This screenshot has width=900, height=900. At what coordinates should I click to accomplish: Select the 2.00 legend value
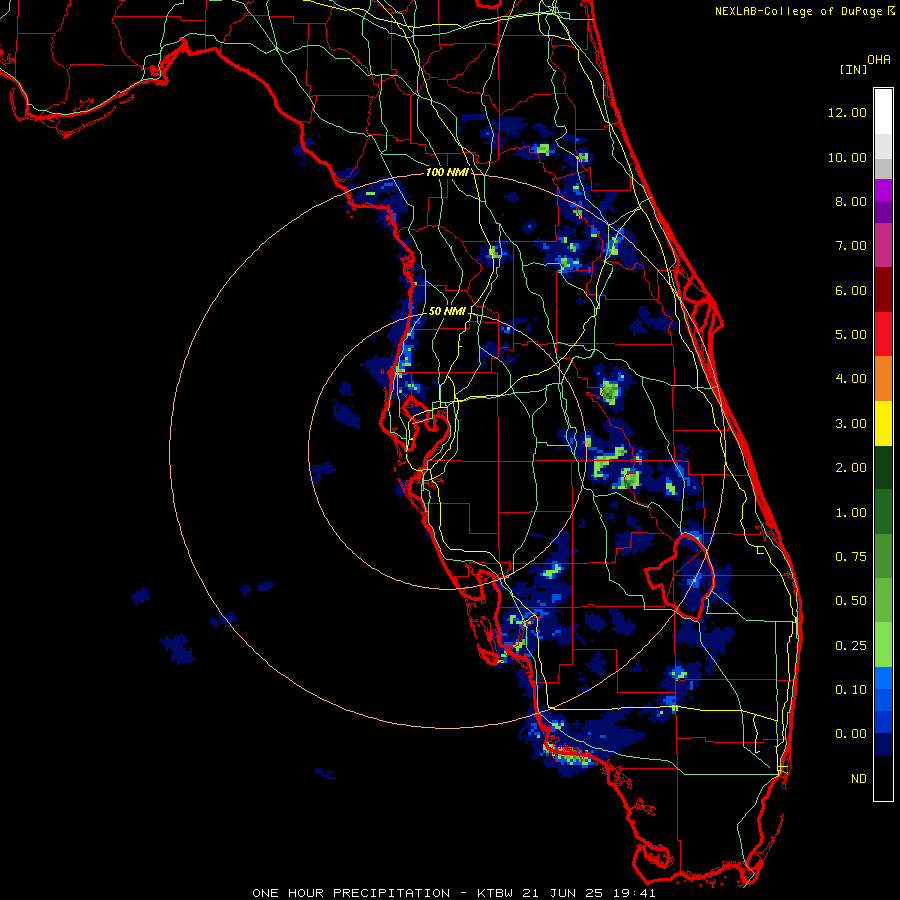tap(851, 468)
